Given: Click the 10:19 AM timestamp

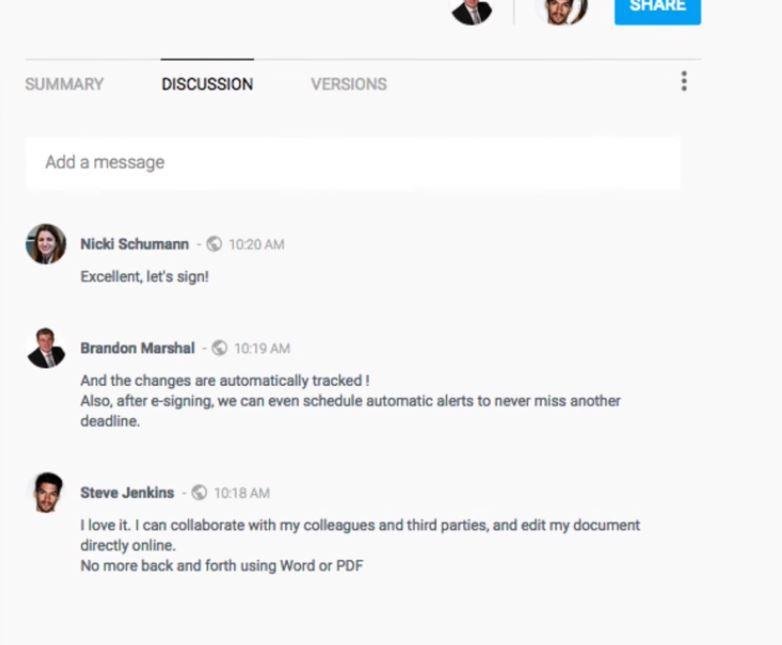Looking at the screenshot, I should 262,348.
